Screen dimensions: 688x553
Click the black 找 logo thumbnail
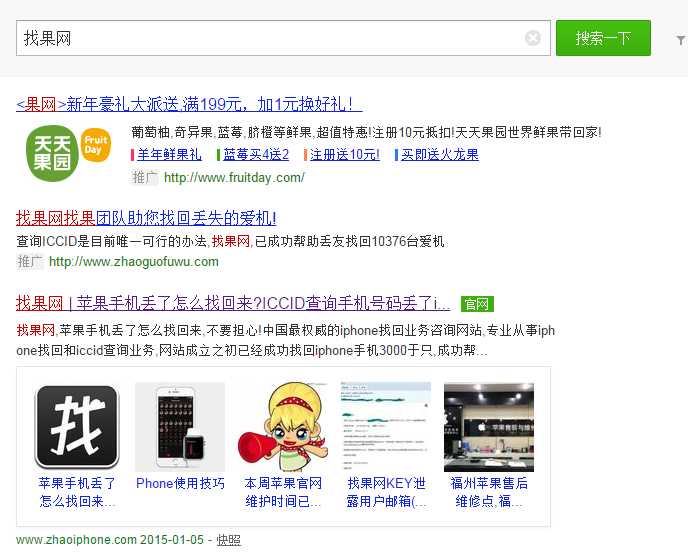[x=77, y=427]
